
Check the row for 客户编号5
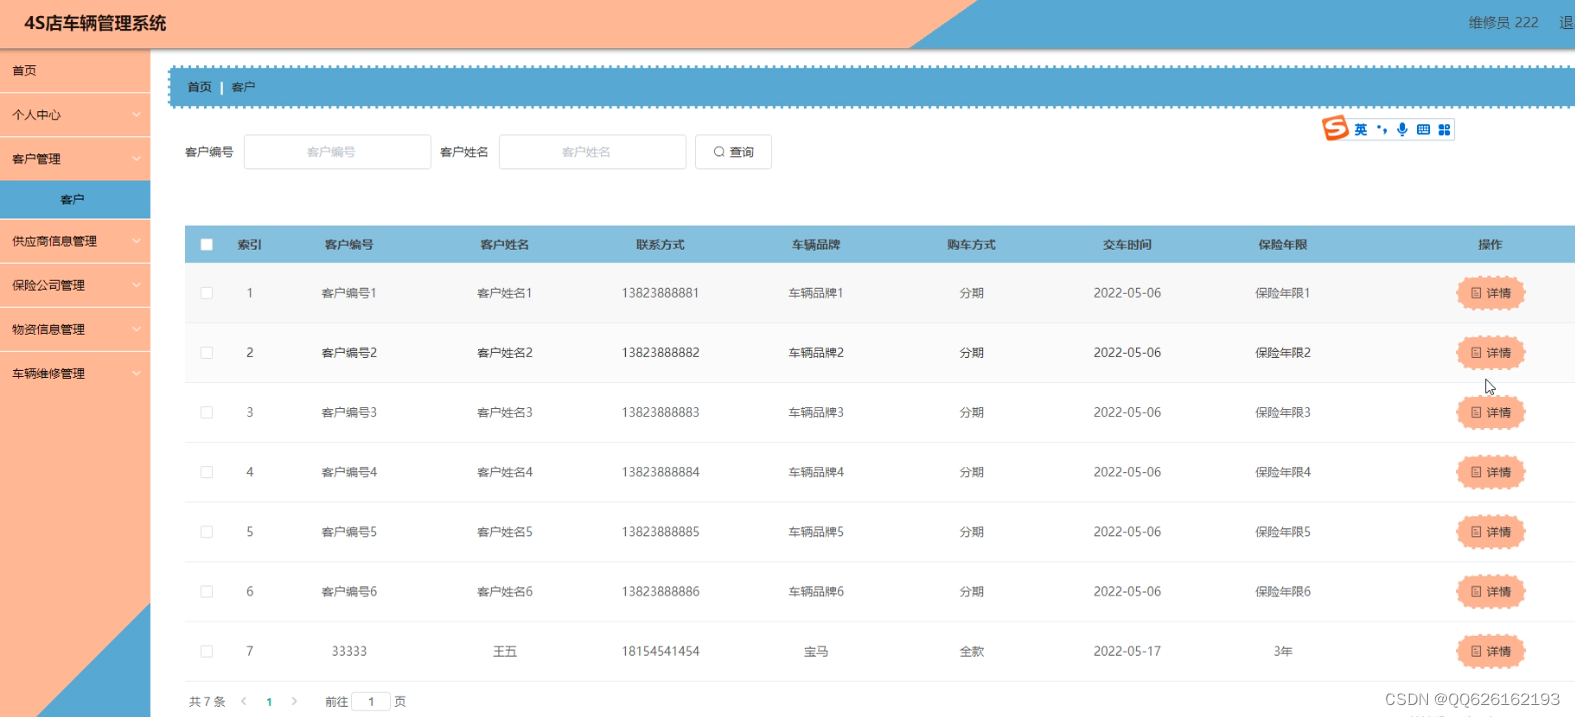coord(207,532)
